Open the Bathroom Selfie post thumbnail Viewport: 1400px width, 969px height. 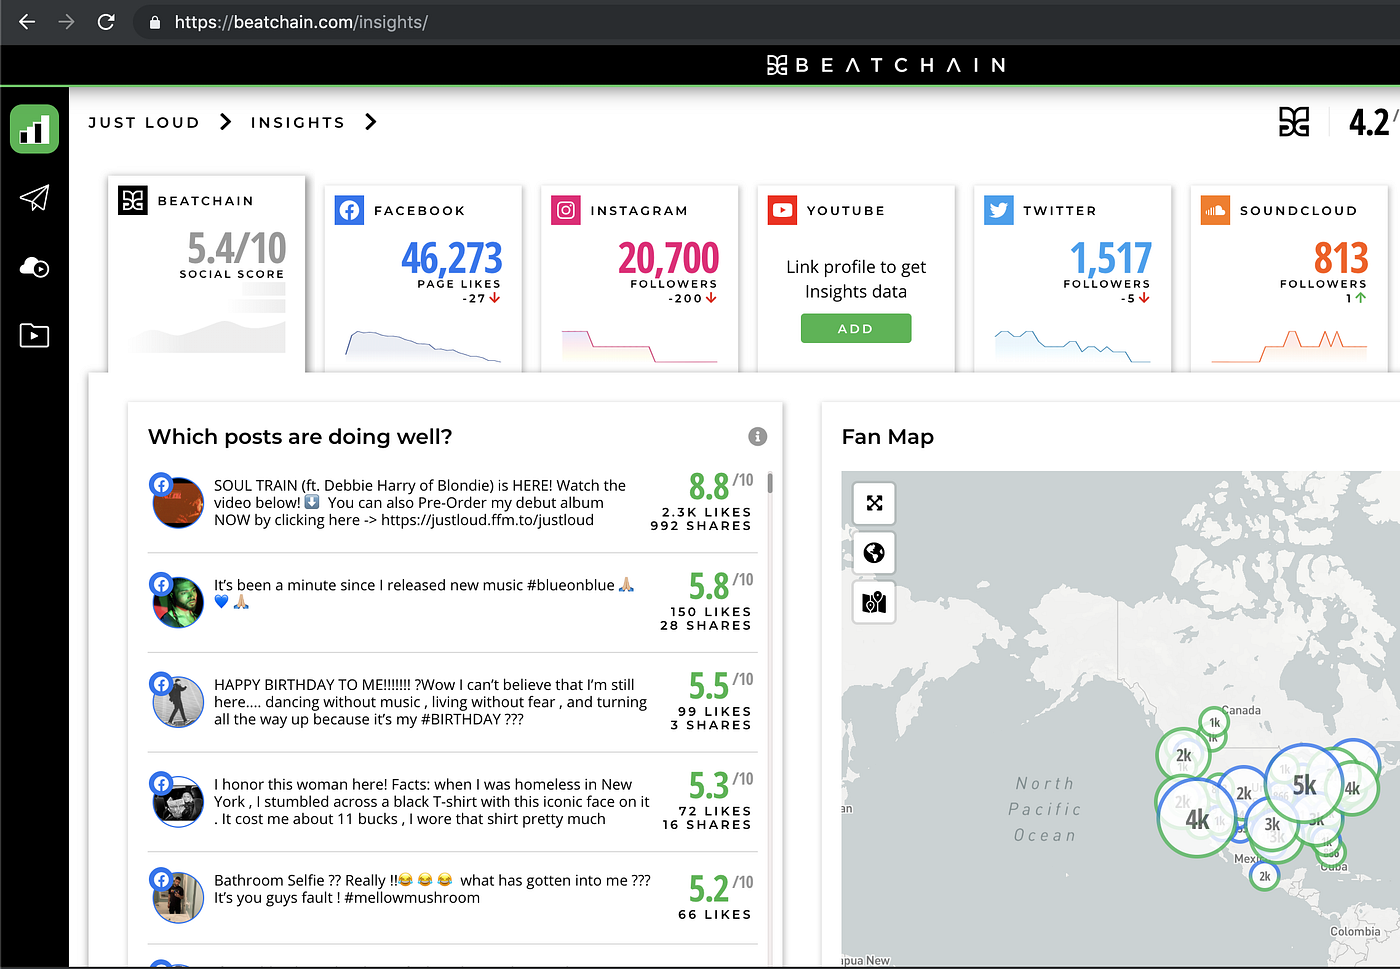tap(178, 897)
